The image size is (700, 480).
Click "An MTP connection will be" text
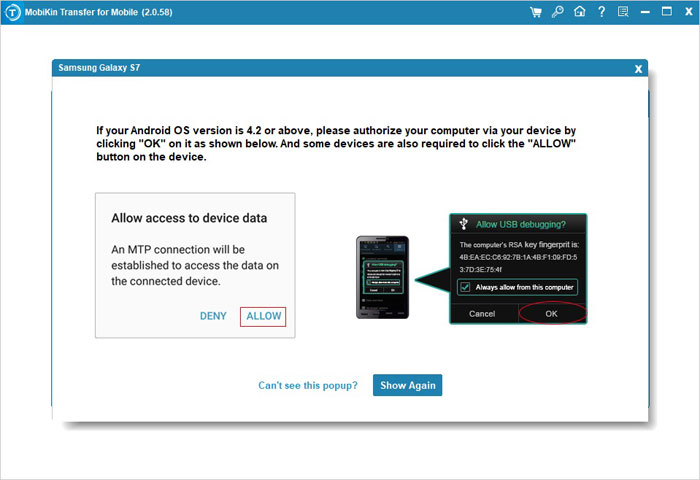178,249
